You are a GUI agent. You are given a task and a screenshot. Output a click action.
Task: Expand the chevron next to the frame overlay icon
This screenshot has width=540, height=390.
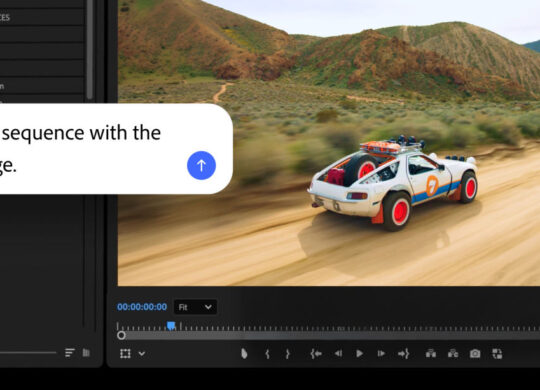(142, 353)
